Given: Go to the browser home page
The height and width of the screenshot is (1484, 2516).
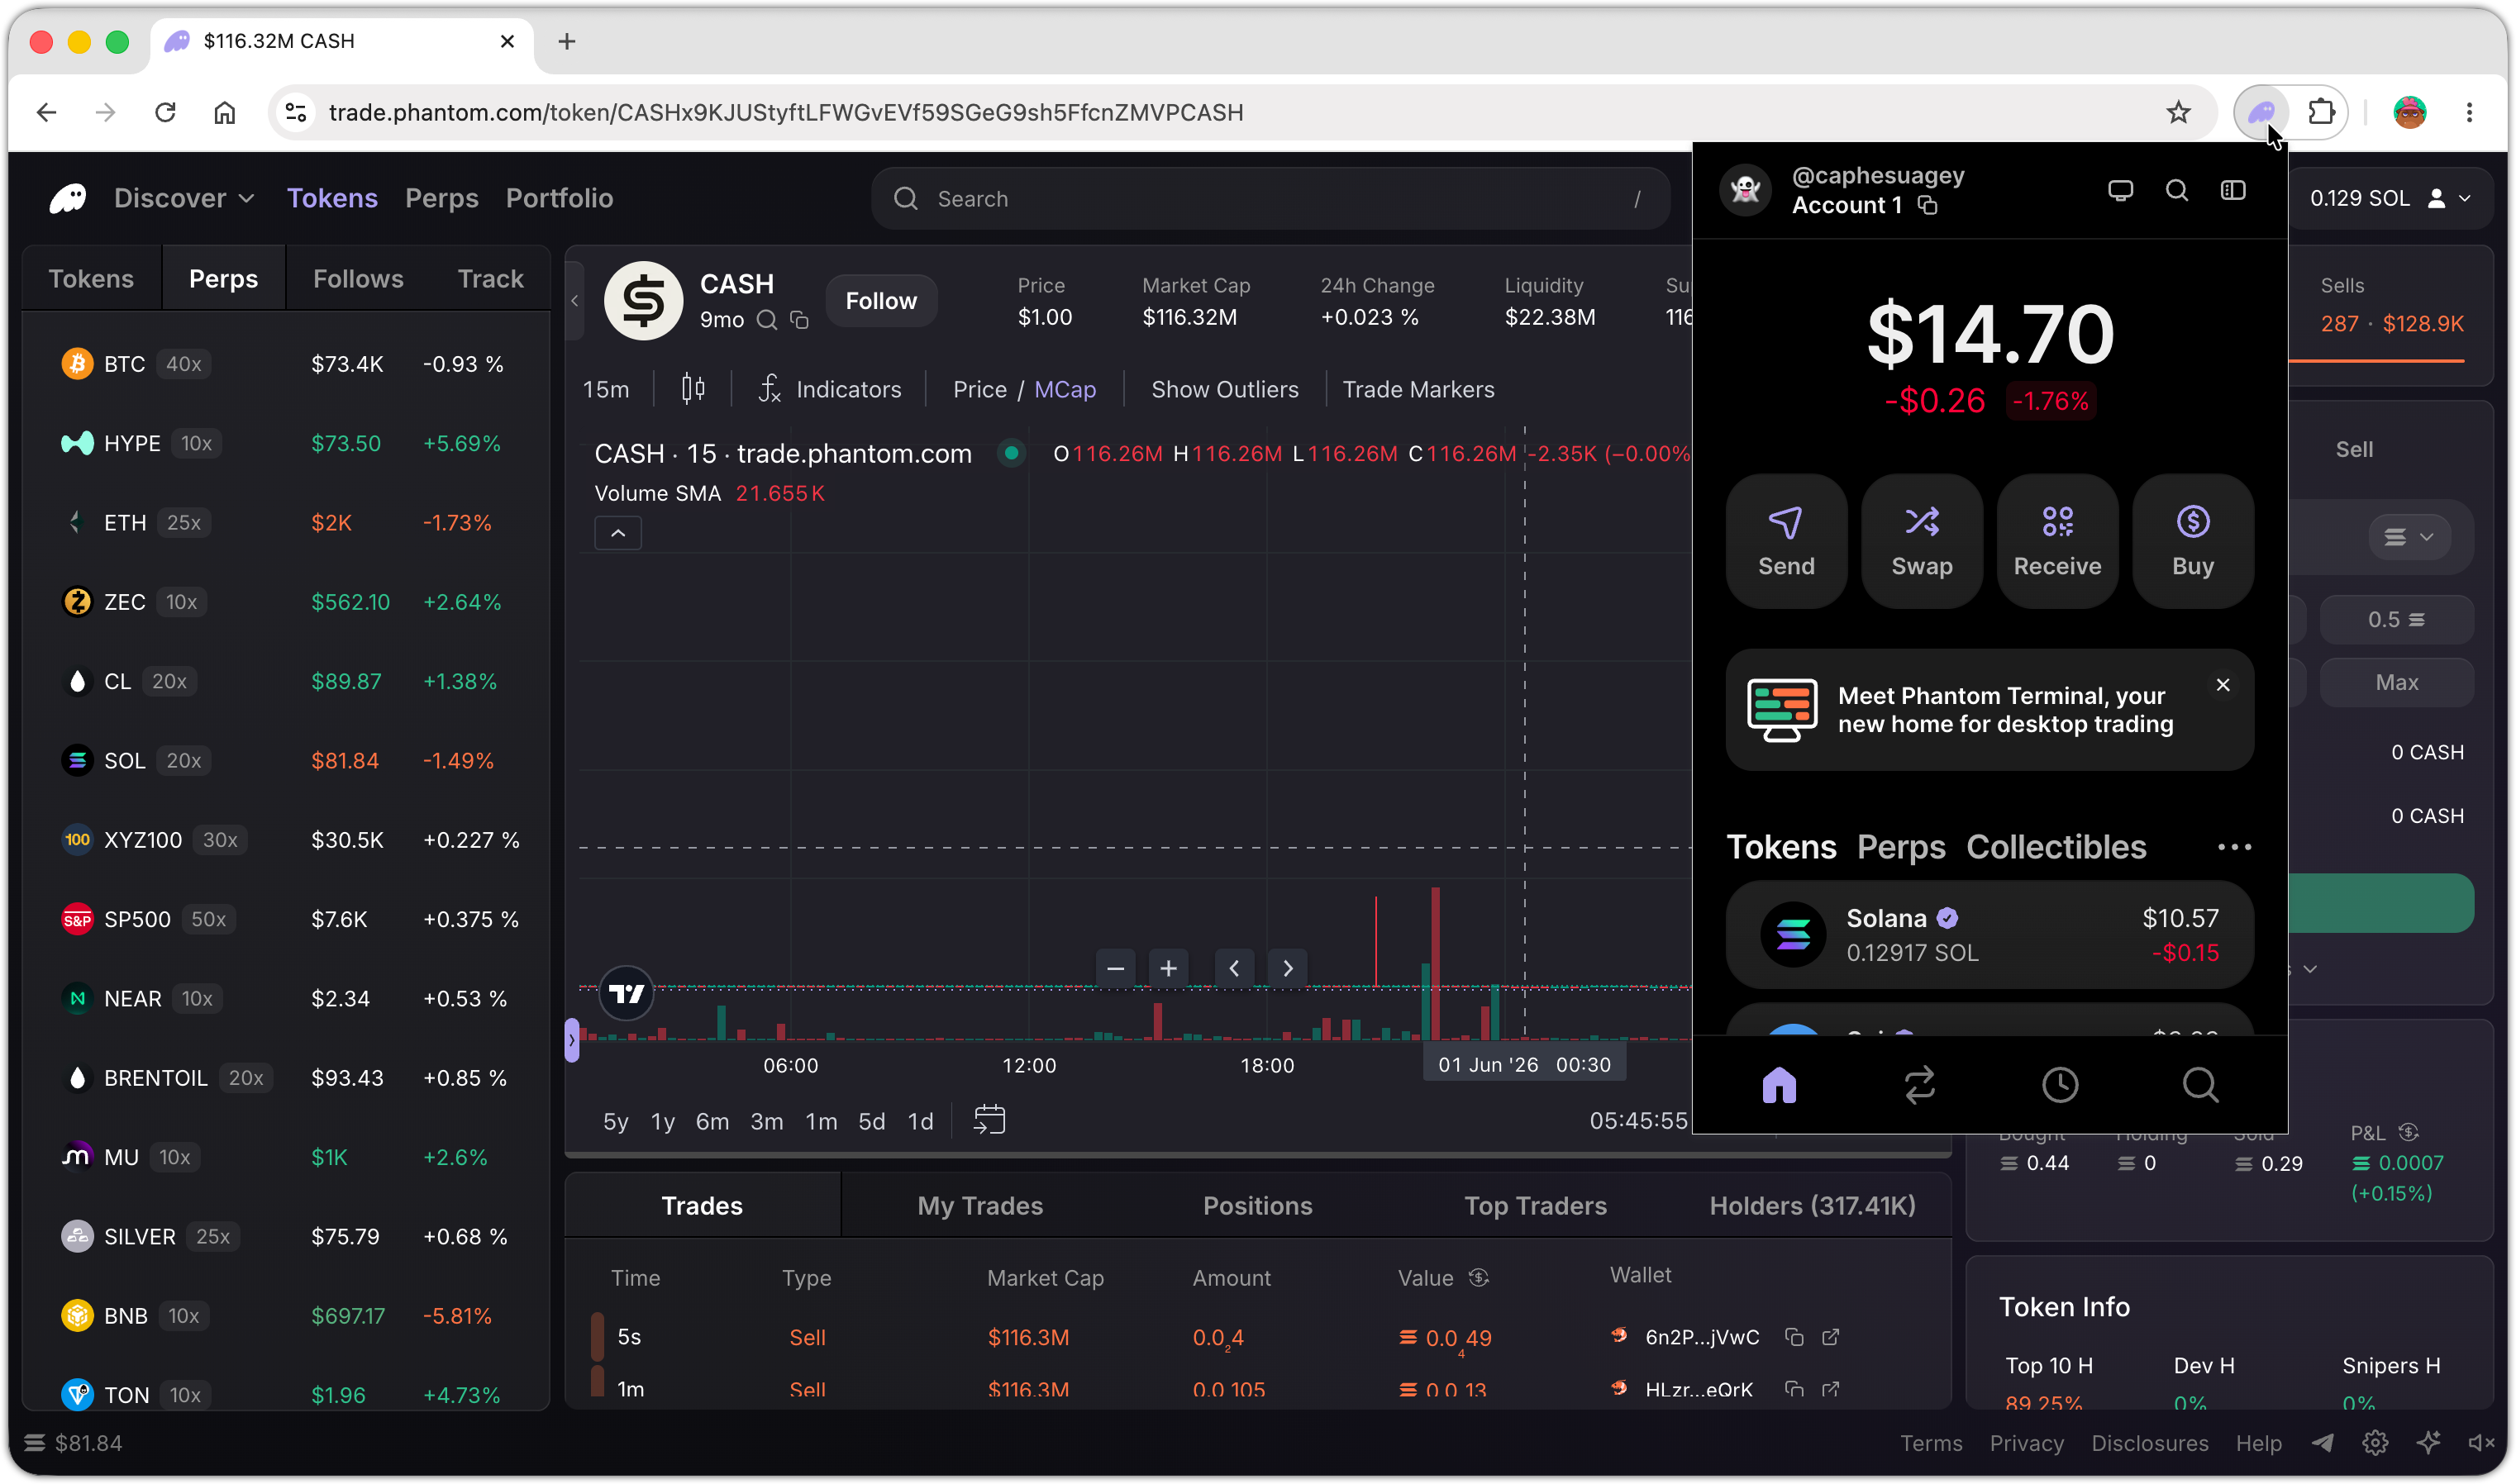Looking at the screenshot, I should tap(224, 112).
